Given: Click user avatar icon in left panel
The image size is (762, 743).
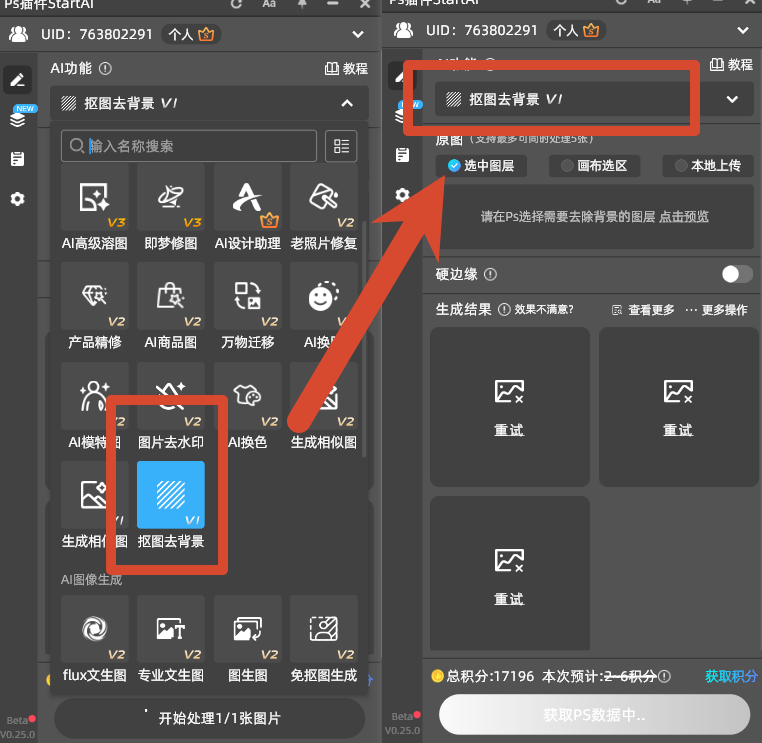Looking at the screenshot, I should (18, 34).
